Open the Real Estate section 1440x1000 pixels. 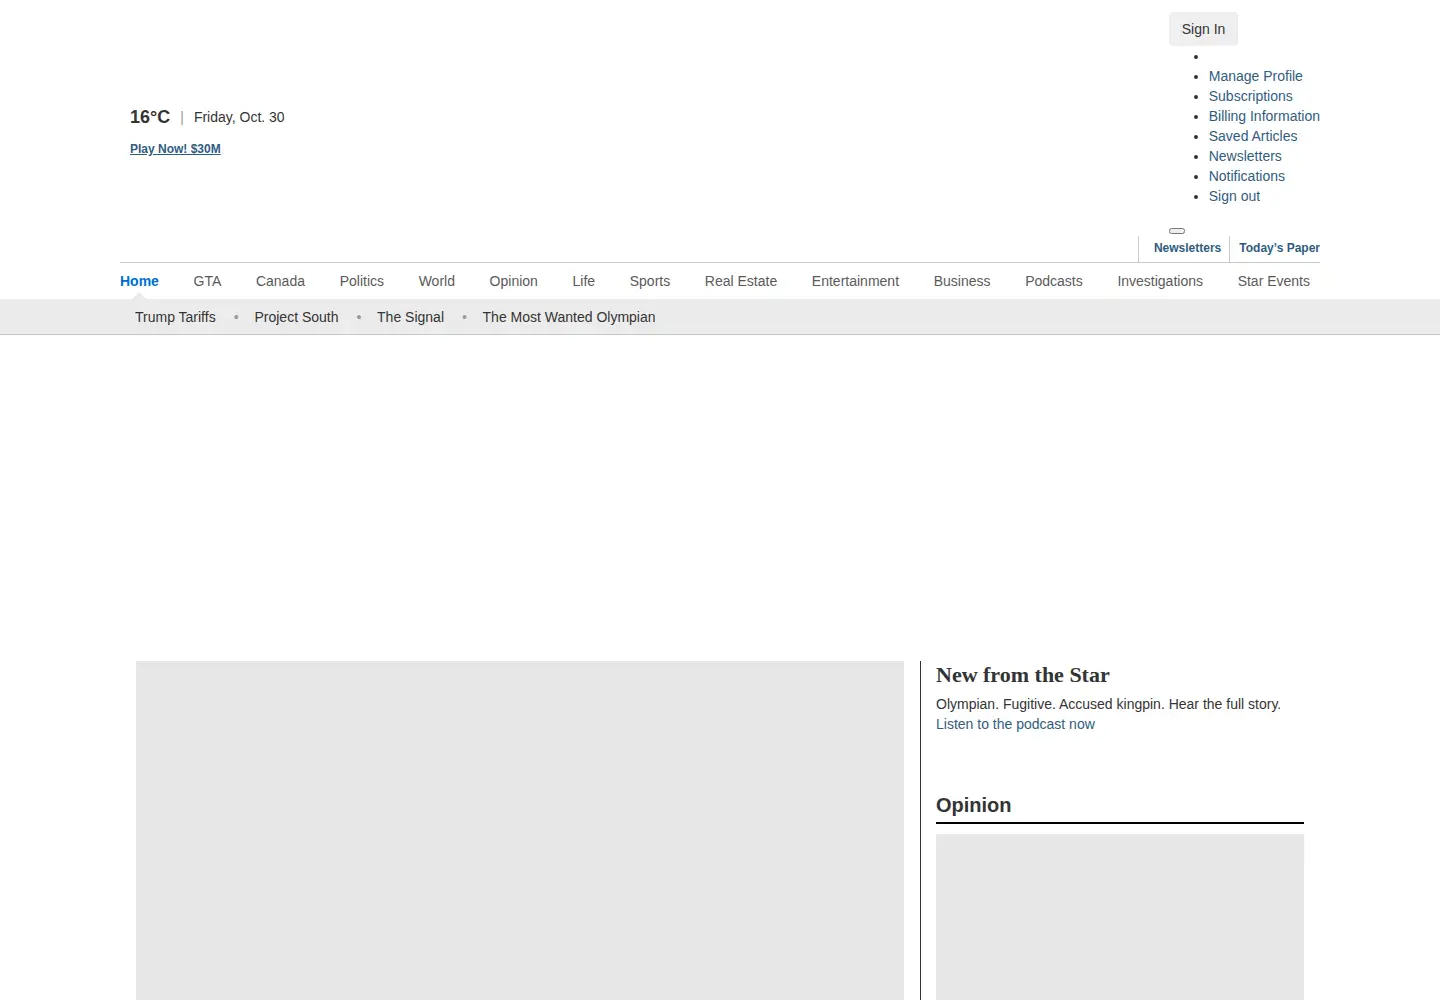(x=740, y=281)
